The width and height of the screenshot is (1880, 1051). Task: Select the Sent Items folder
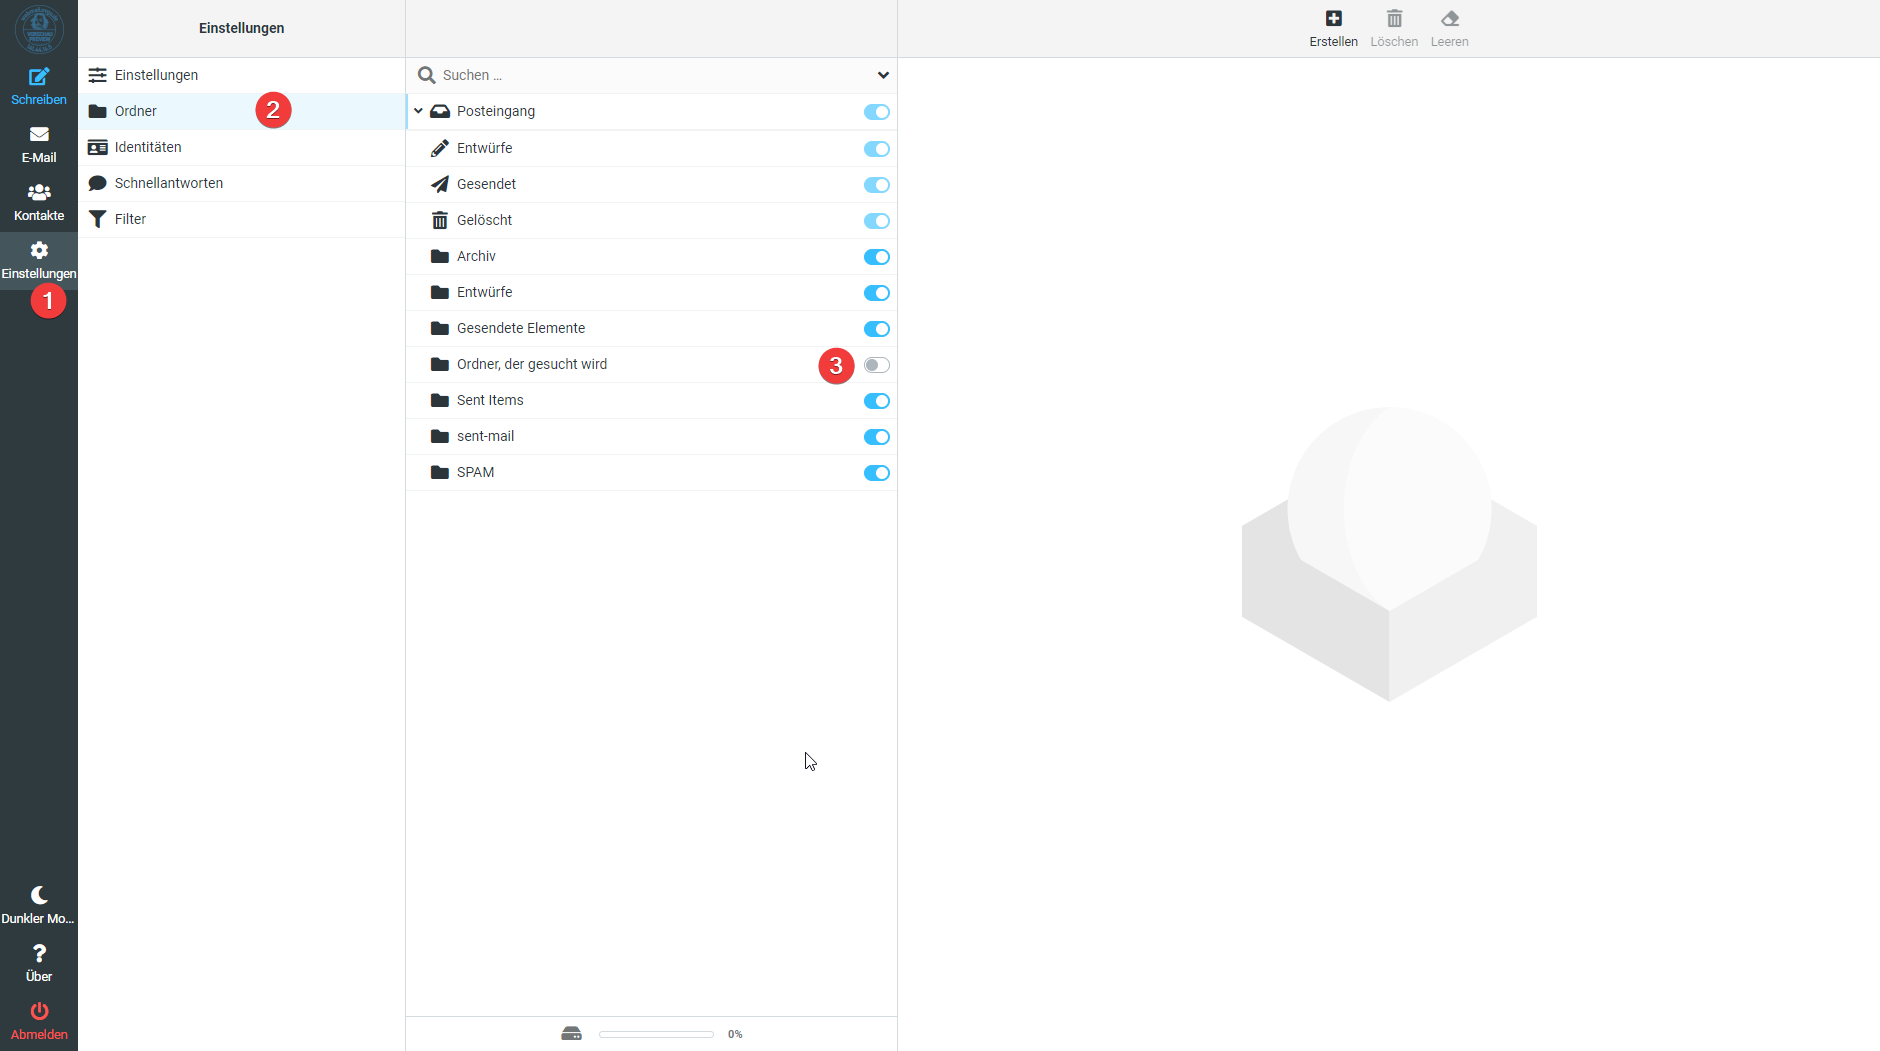click(x=490, y=400)
